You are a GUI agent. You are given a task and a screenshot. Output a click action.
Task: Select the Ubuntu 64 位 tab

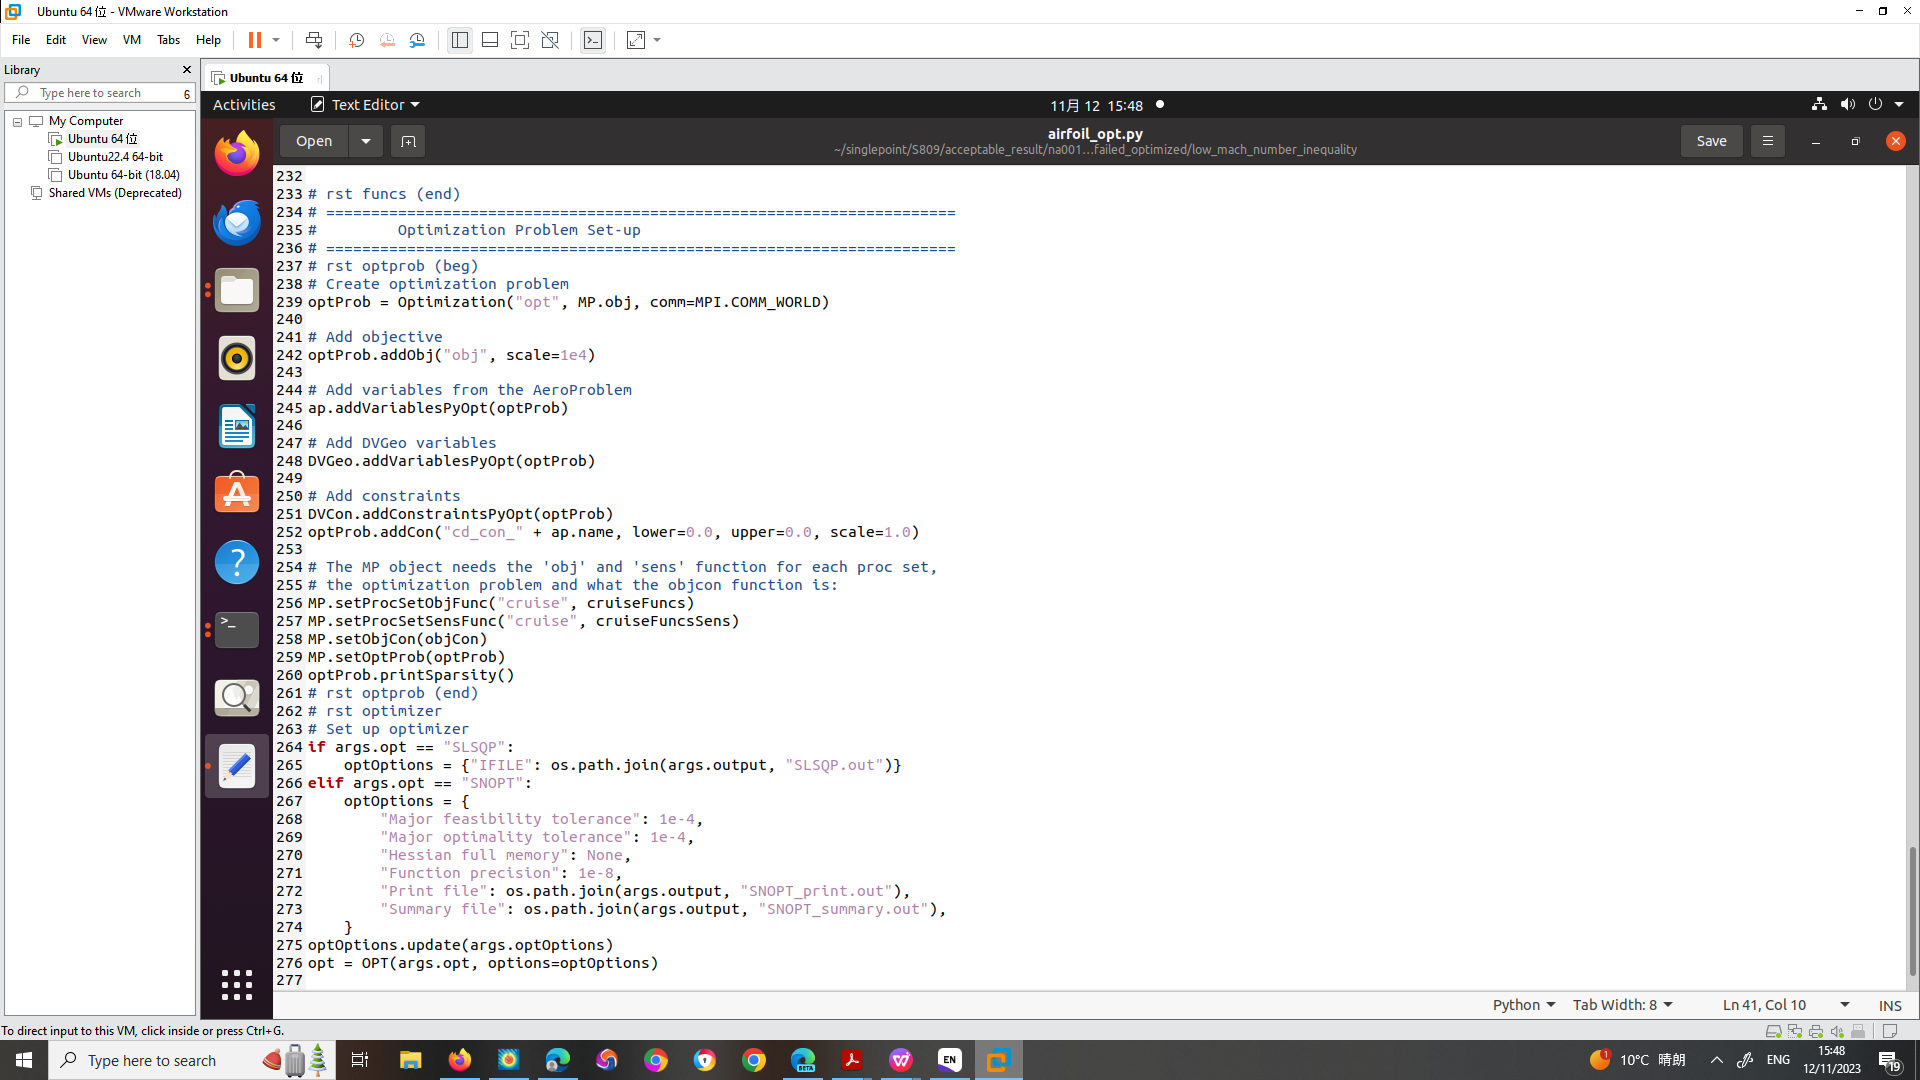coord(263,77)
